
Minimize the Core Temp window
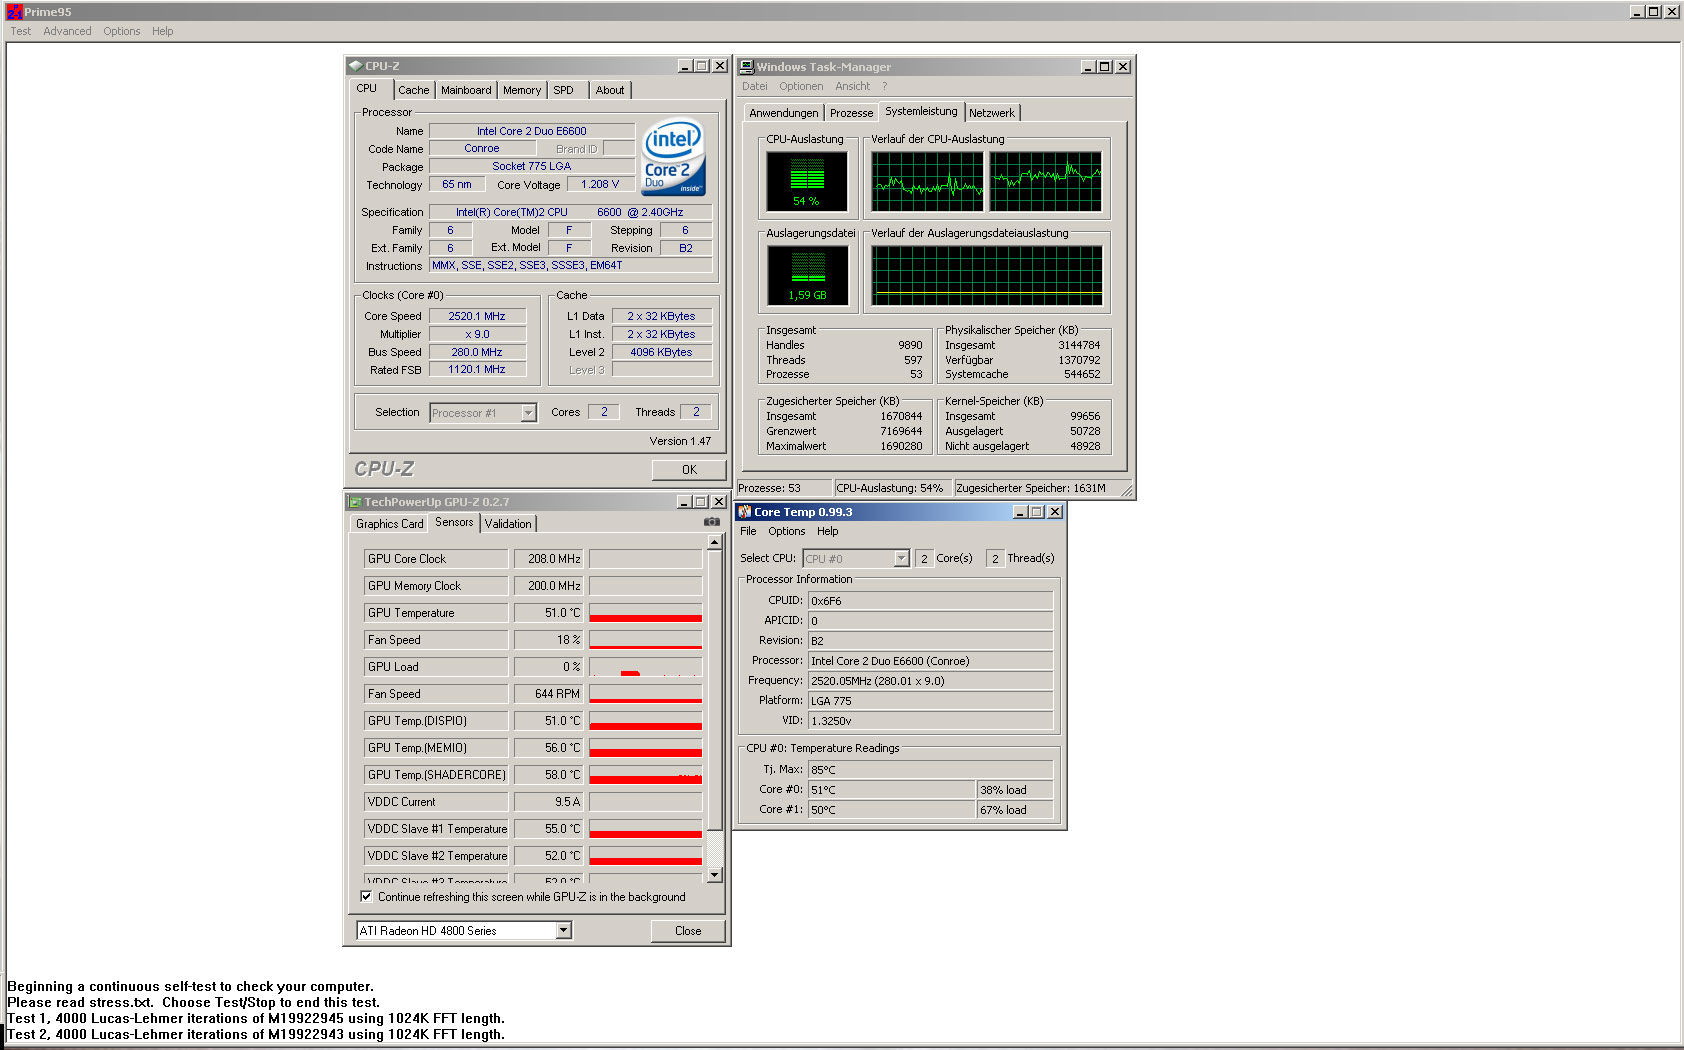(x=1020, y=512)
